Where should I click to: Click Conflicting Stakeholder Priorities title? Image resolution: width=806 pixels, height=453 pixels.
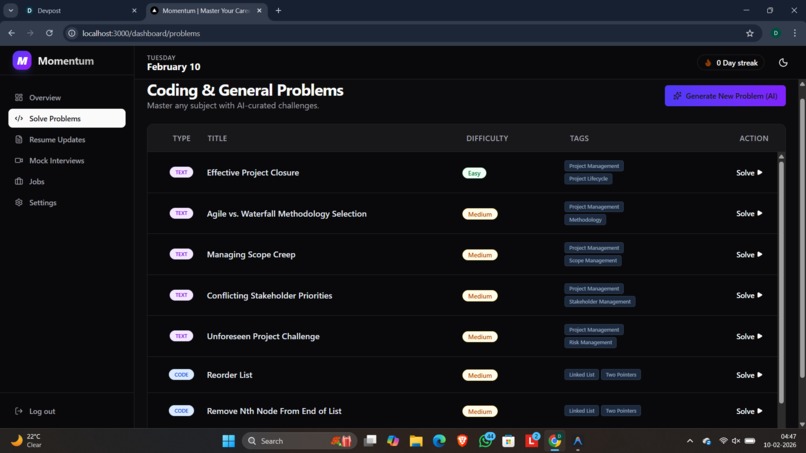pos(269,295)
